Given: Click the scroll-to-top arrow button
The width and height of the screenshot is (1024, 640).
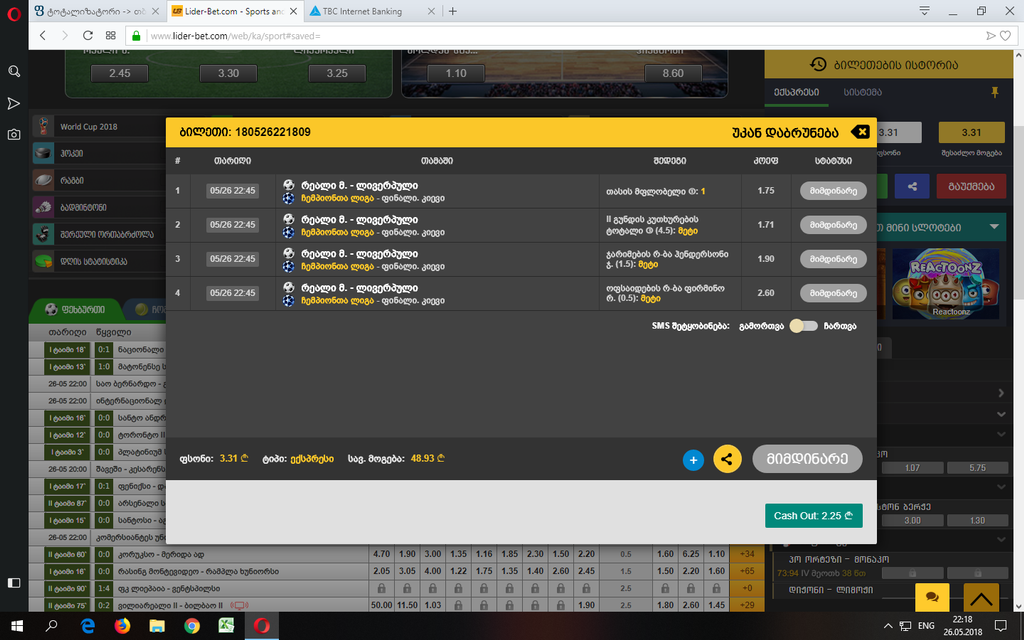Looking at the screenshot, I should 981,596.
